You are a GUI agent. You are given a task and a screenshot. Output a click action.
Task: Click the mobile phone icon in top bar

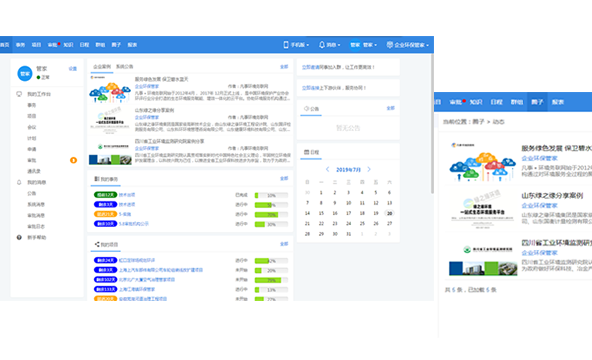[x=286, y=45]
